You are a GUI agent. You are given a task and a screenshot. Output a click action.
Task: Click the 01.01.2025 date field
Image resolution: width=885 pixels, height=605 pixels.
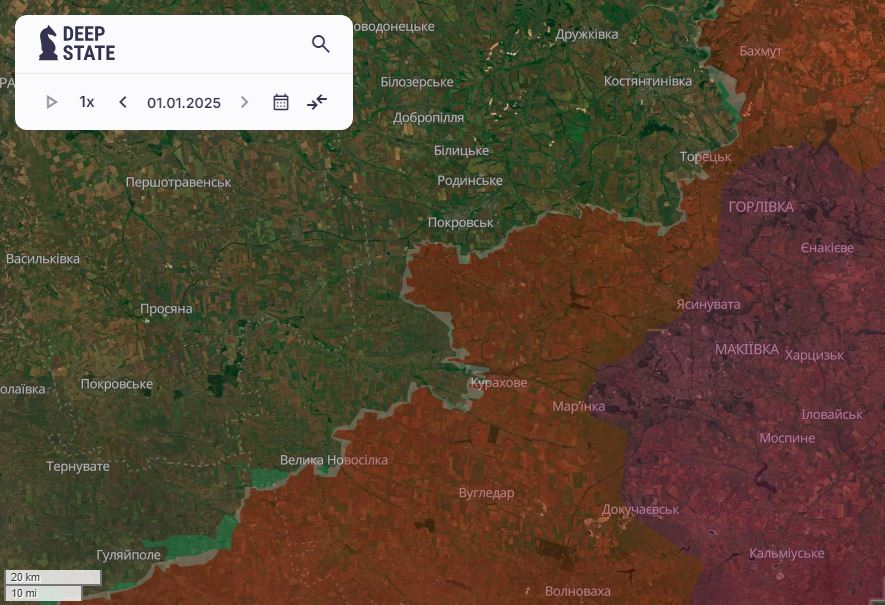pos(183,102)
